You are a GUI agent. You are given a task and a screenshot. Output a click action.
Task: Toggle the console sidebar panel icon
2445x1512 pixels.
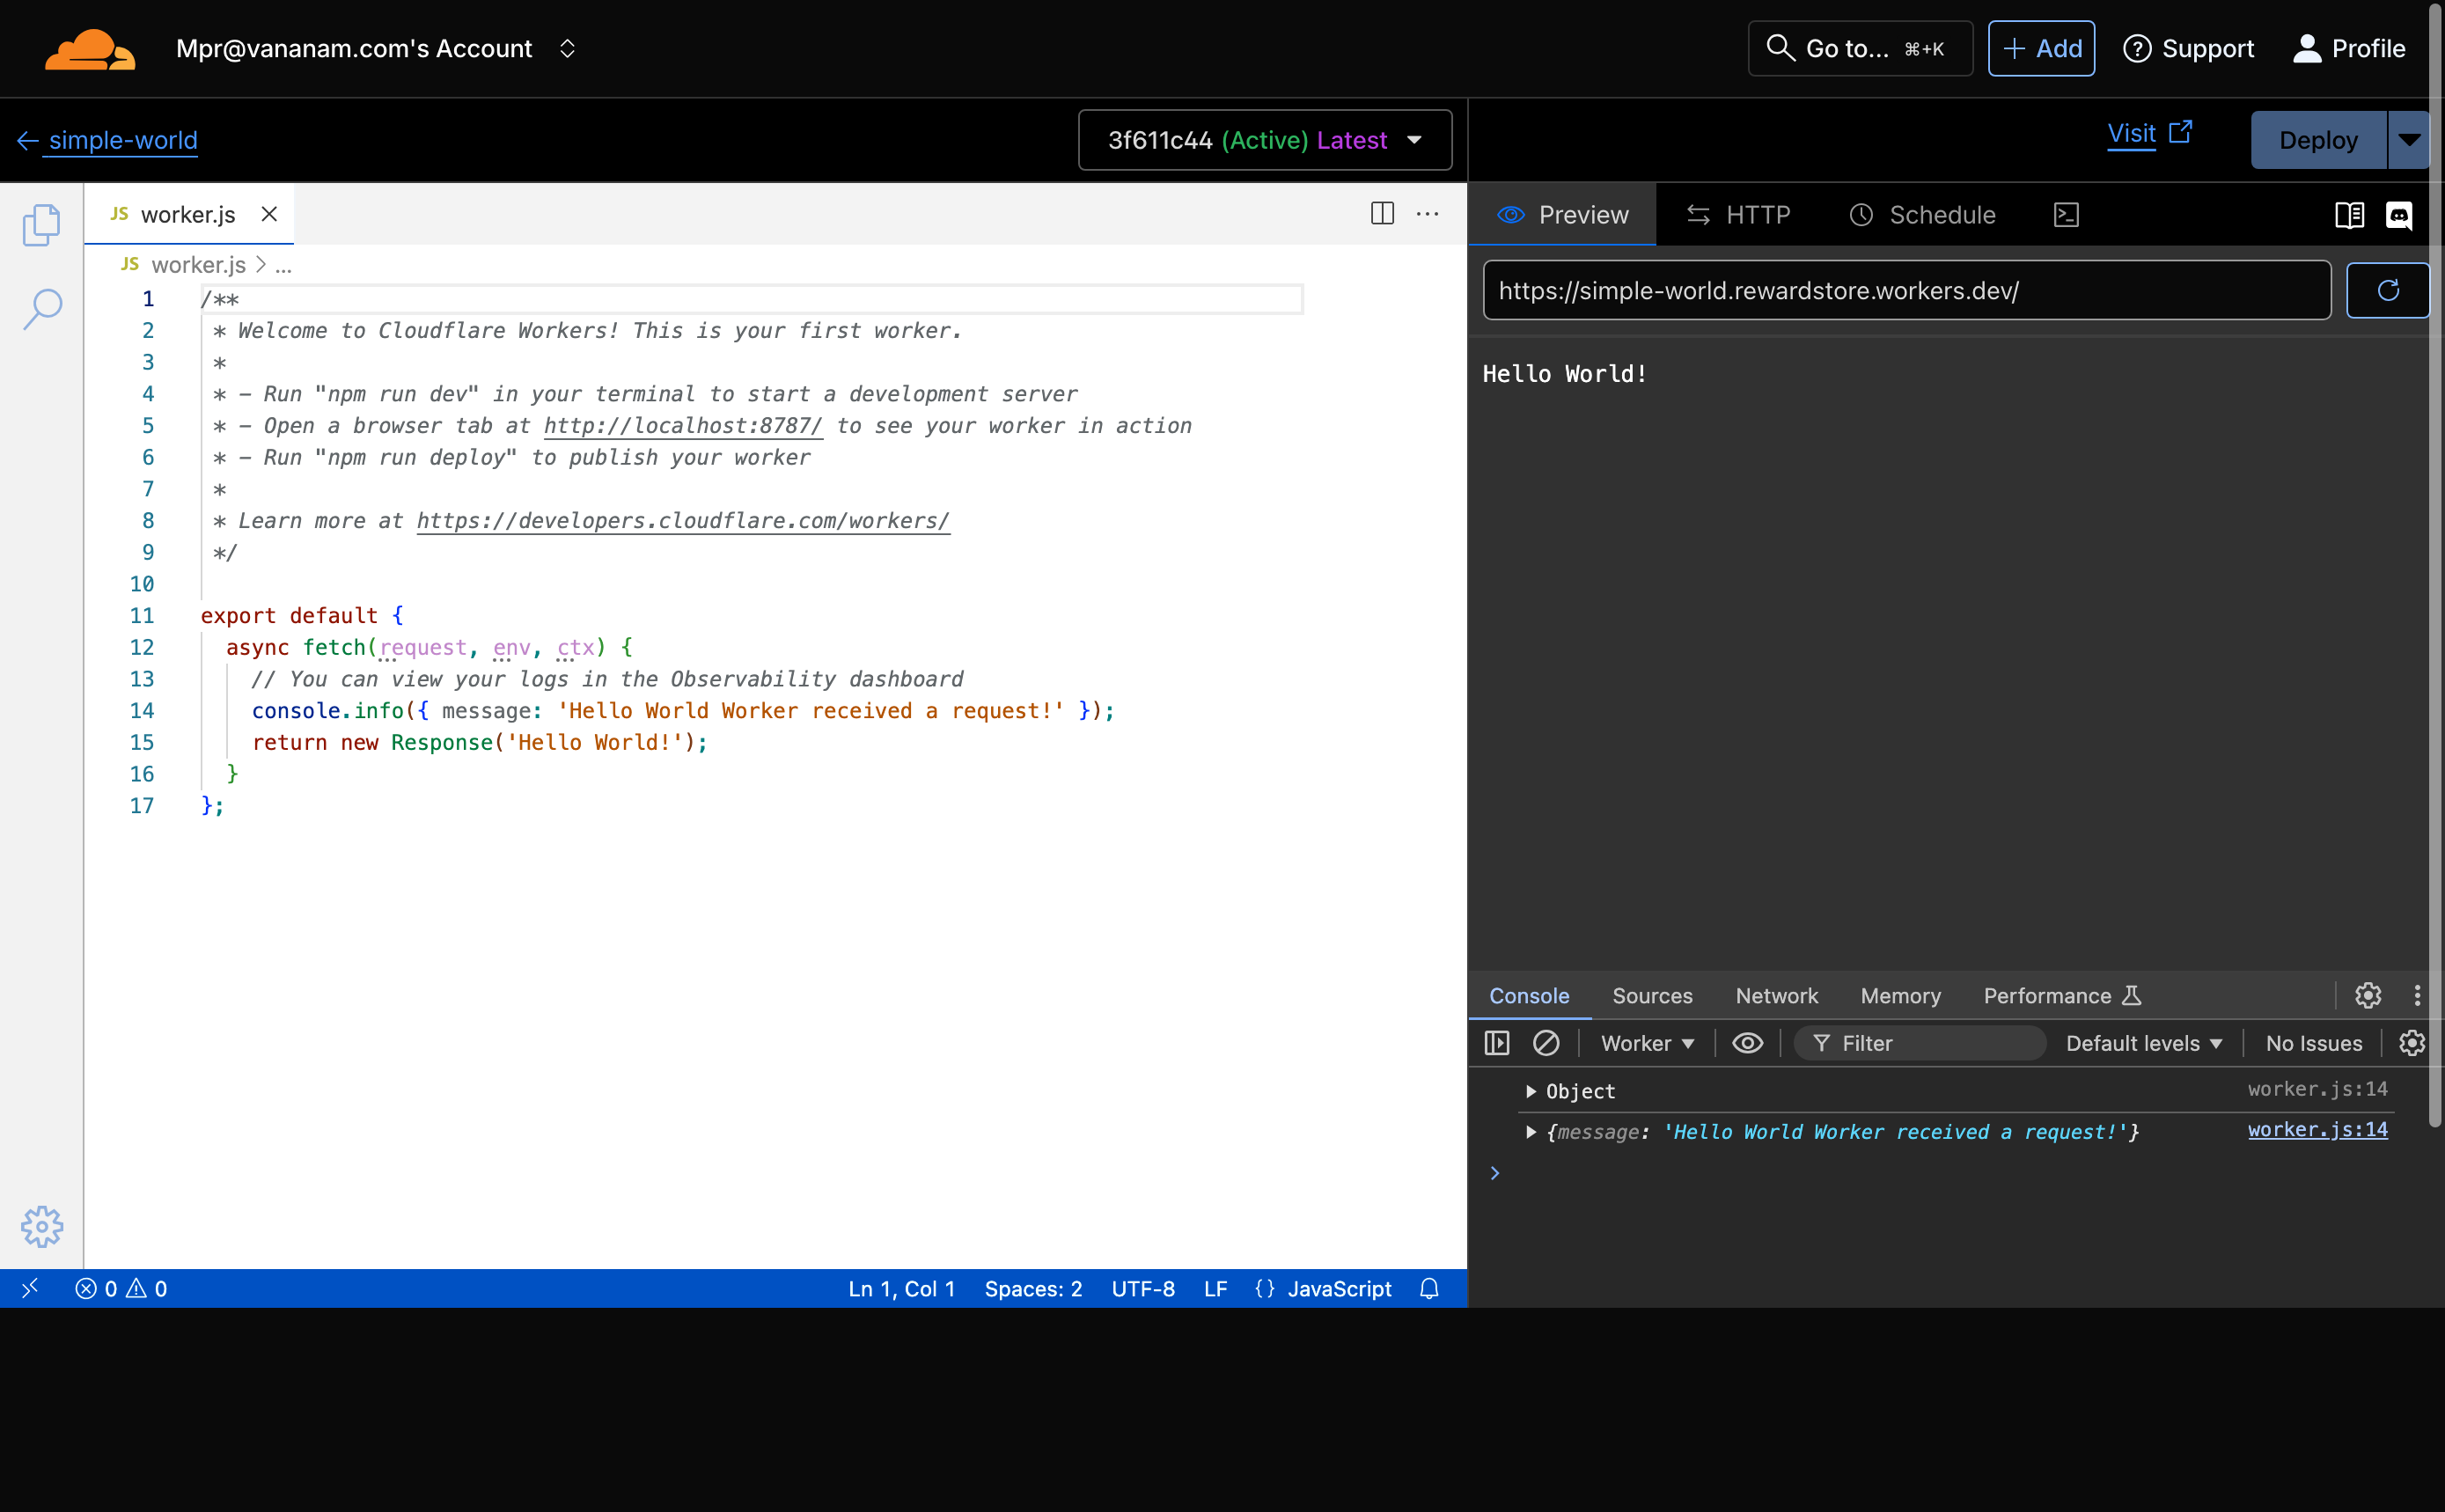(x=1497, y=1043)
